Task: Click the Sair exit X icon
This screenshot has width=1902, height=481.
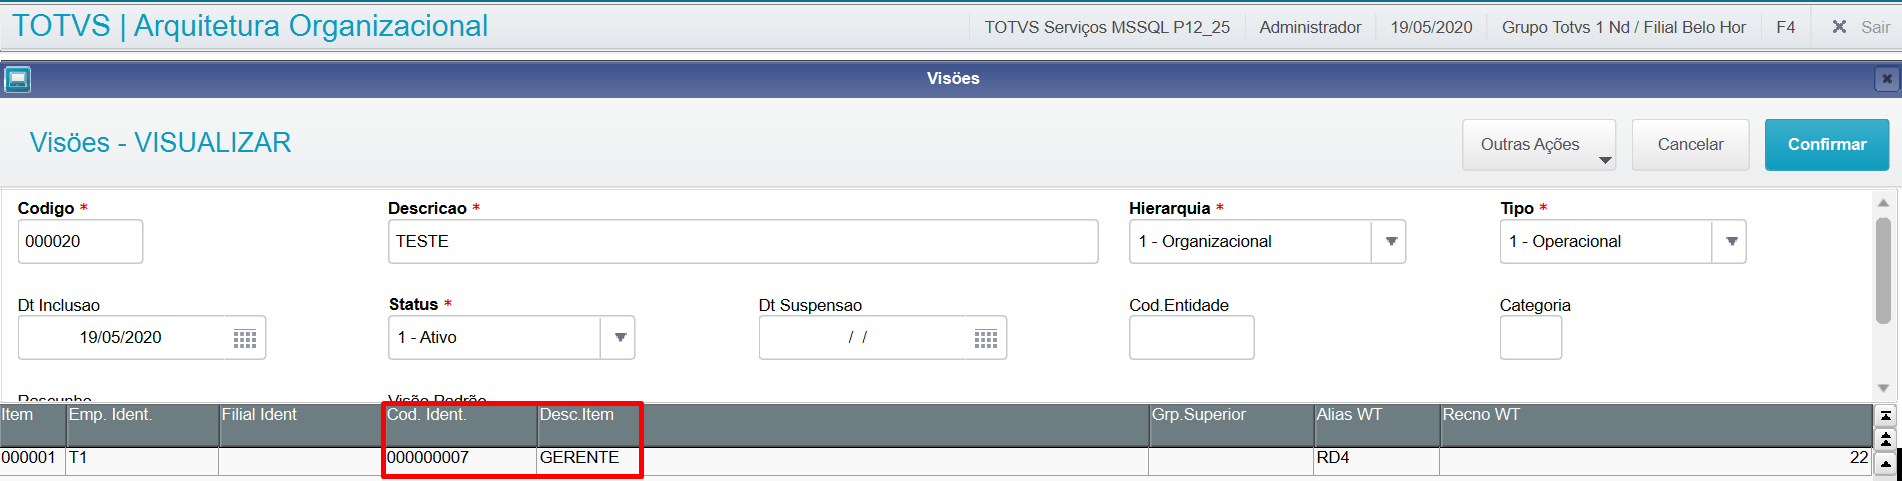Action: tap(1839, 27)
